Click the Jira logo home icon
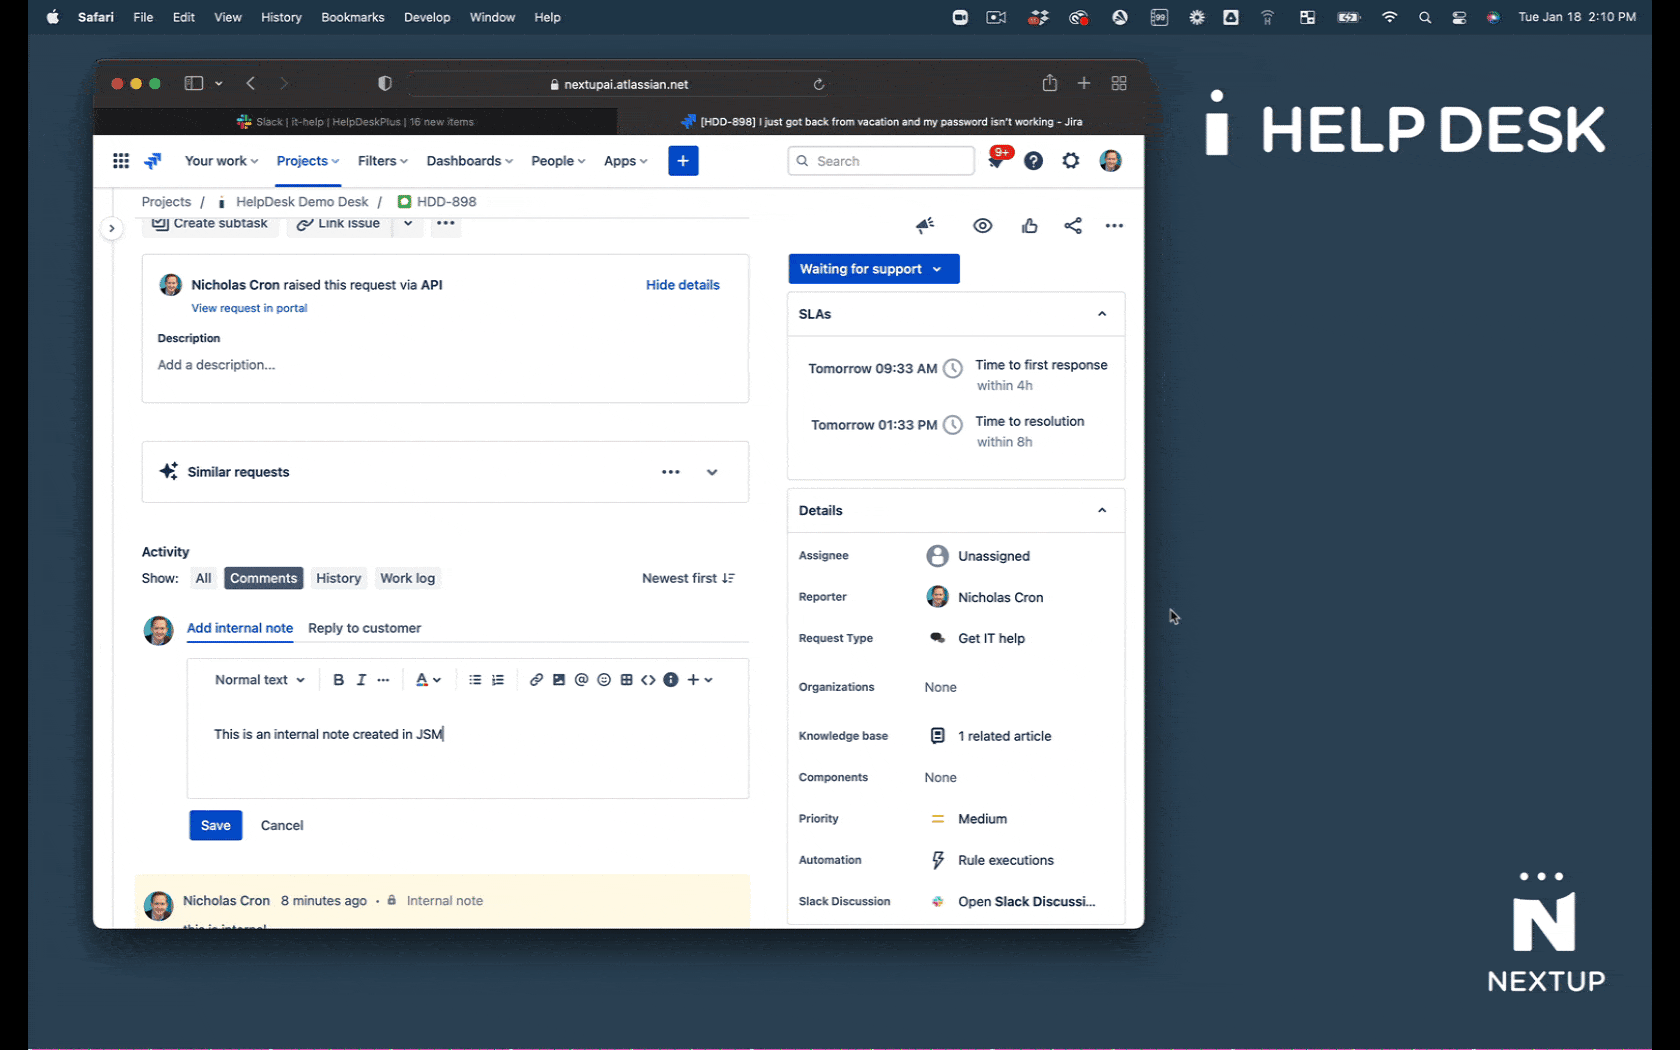Image resolution: width=1680 pixels, height=1050 pixels. [x=153, y=161]
